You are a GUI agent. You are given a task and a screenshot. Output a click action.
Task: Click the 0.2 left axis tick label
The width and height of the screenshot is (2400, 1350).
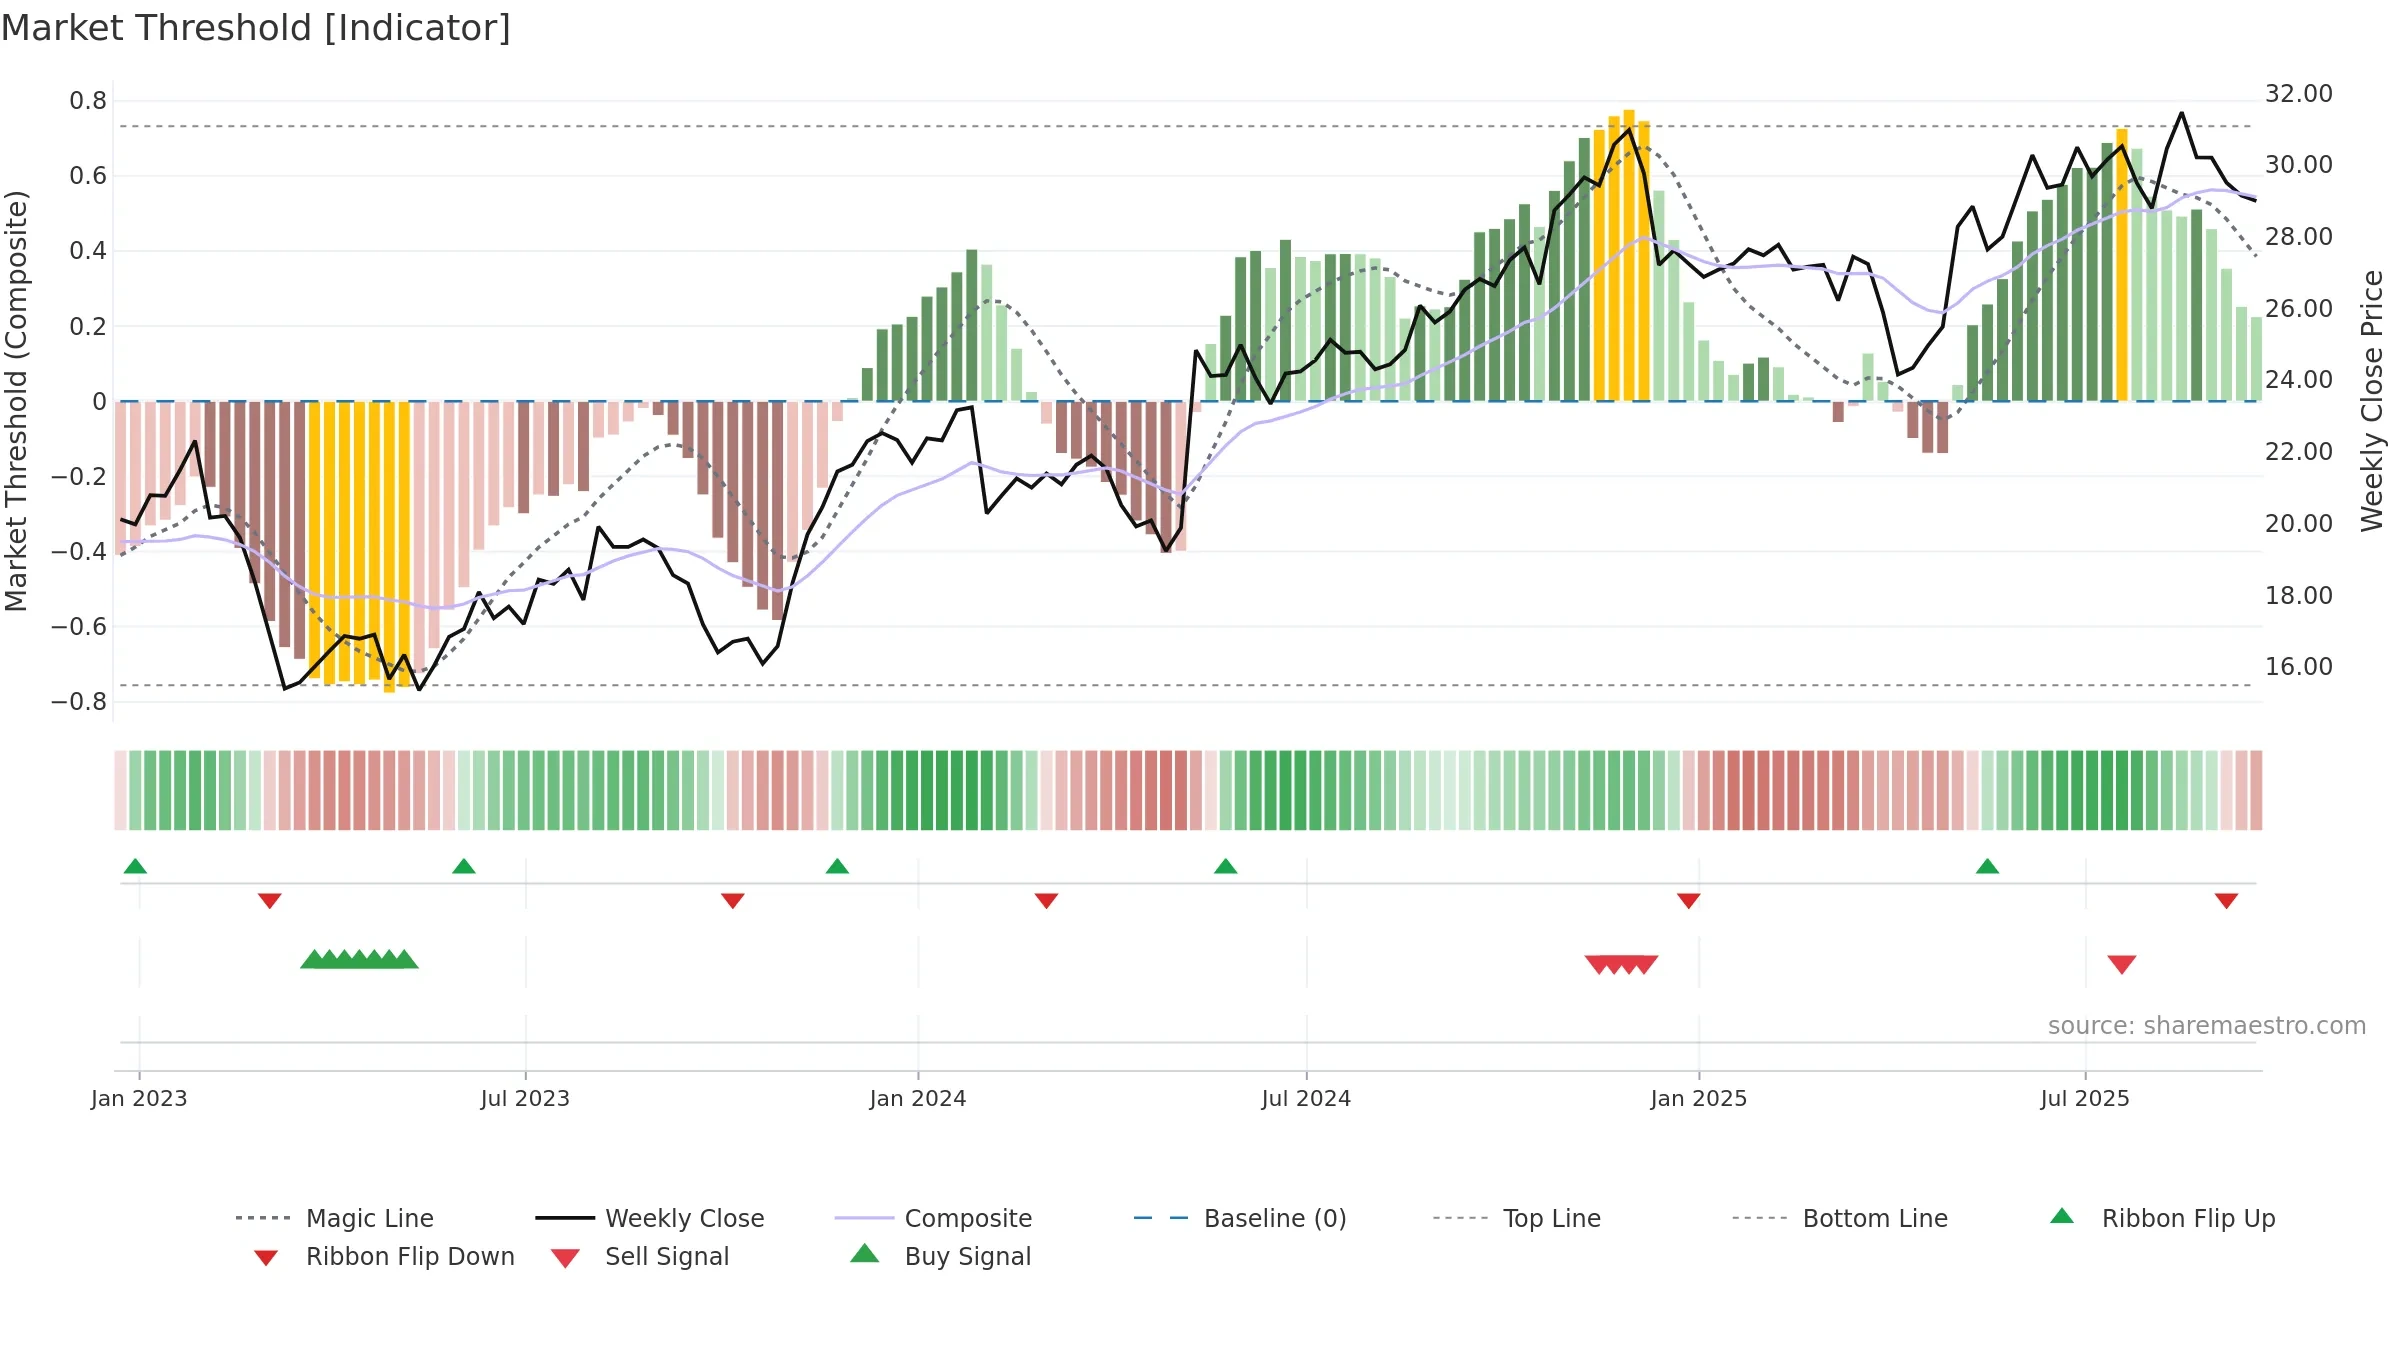tap(88, 326)
